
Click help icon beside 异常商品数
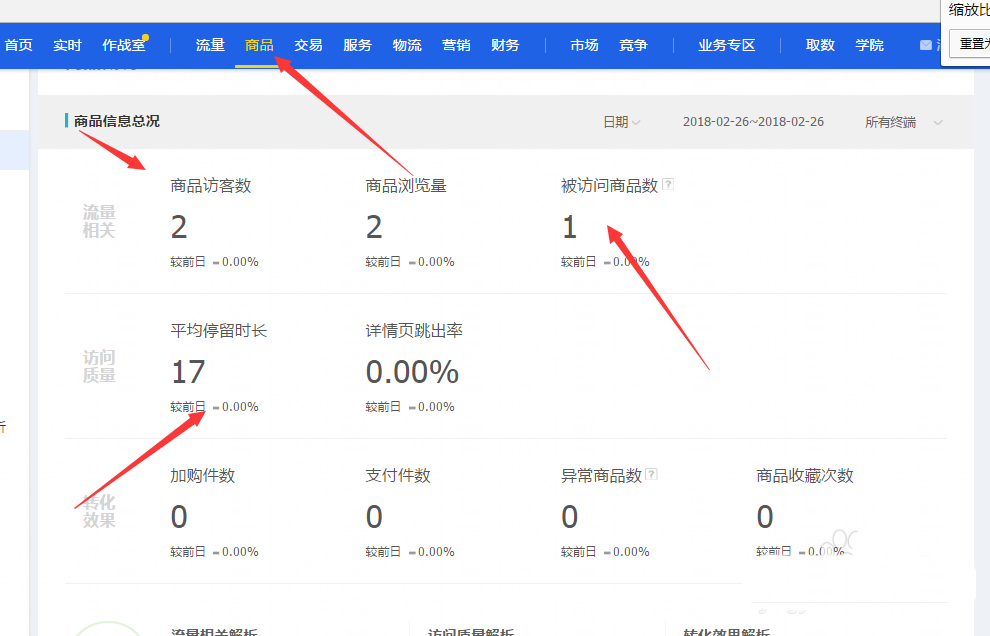652,474
